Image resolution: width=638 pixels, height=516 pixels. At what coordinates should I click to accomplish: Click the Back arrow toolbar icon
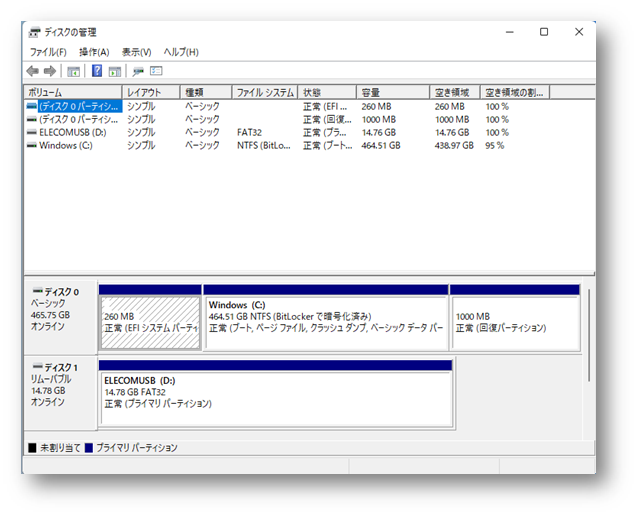point(33,71)
